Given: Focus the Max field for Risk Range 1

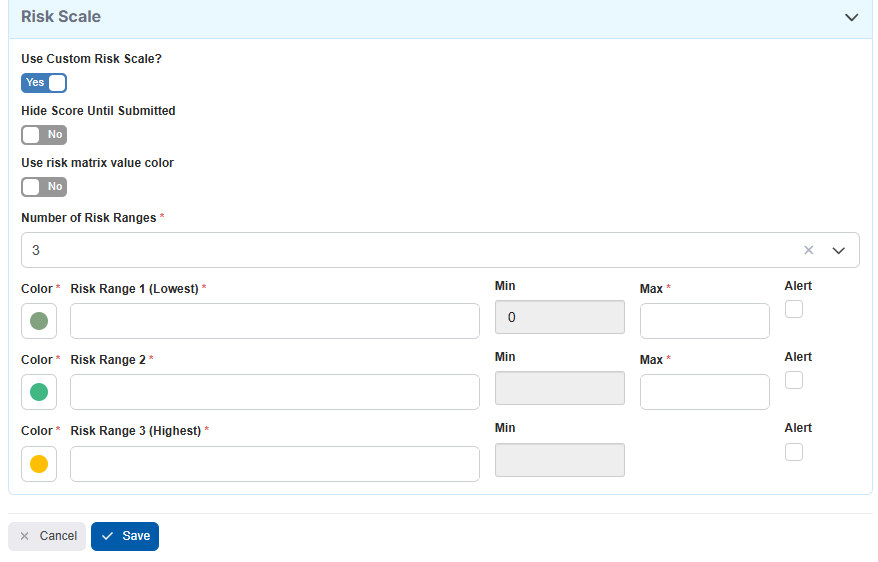Looking at the screenshot, I should click(704, 321).
